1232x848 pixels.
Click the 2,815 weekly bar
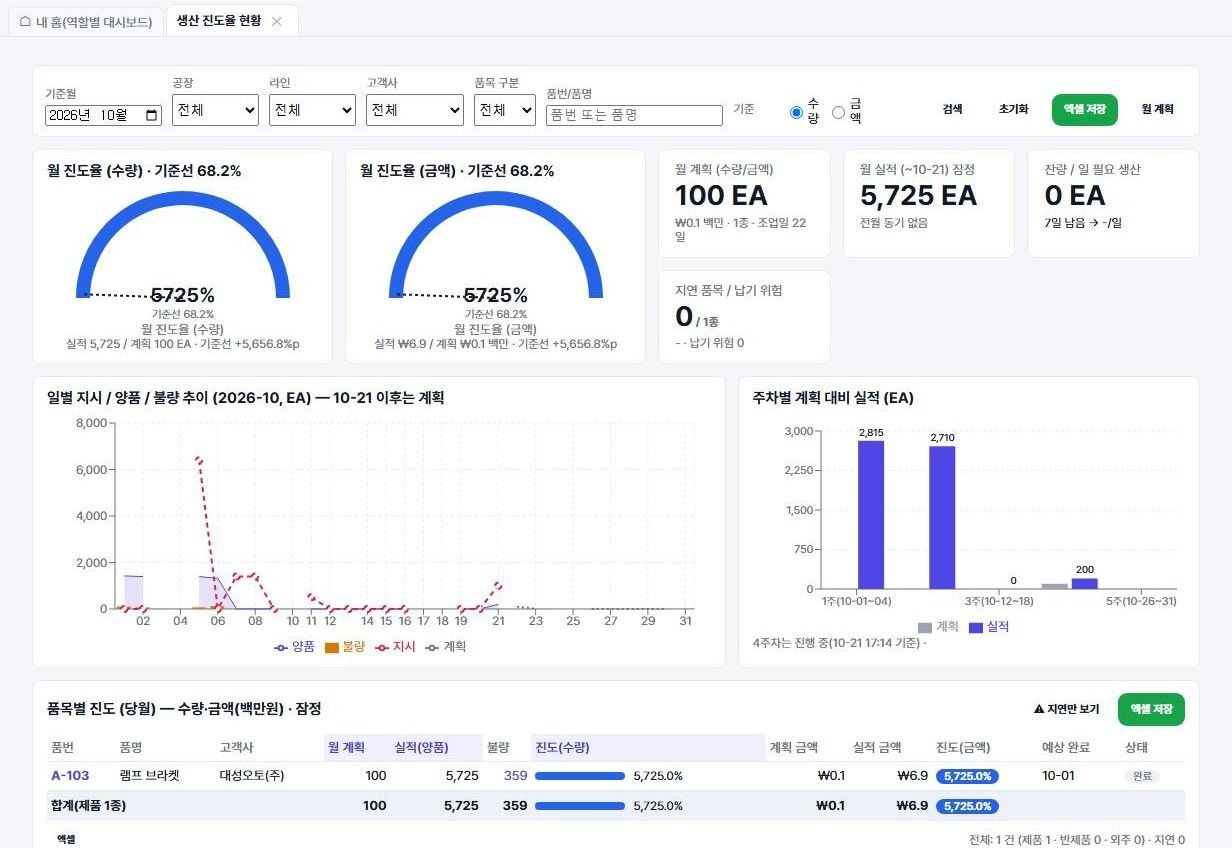click(x=870, y=514)
